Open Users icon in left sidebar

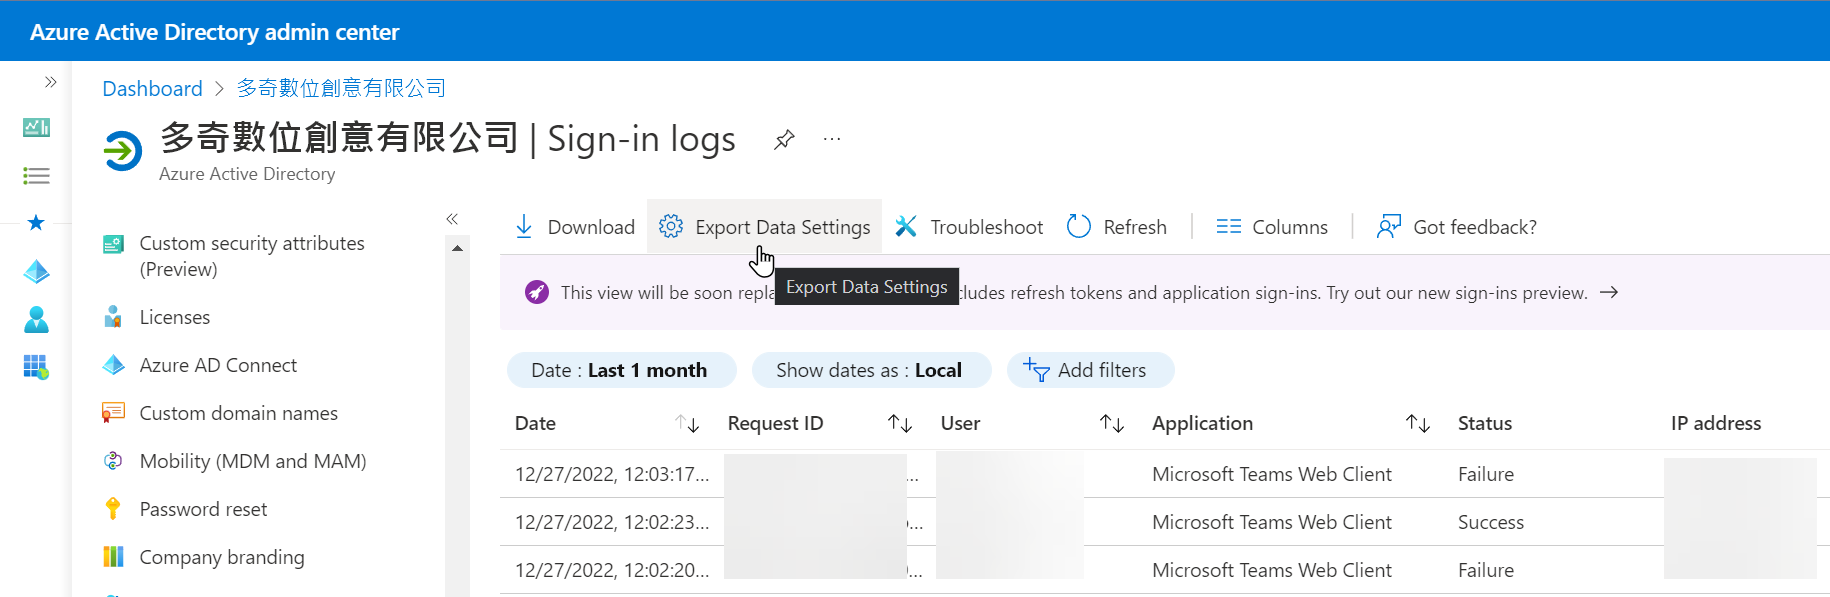pos(36,319)
